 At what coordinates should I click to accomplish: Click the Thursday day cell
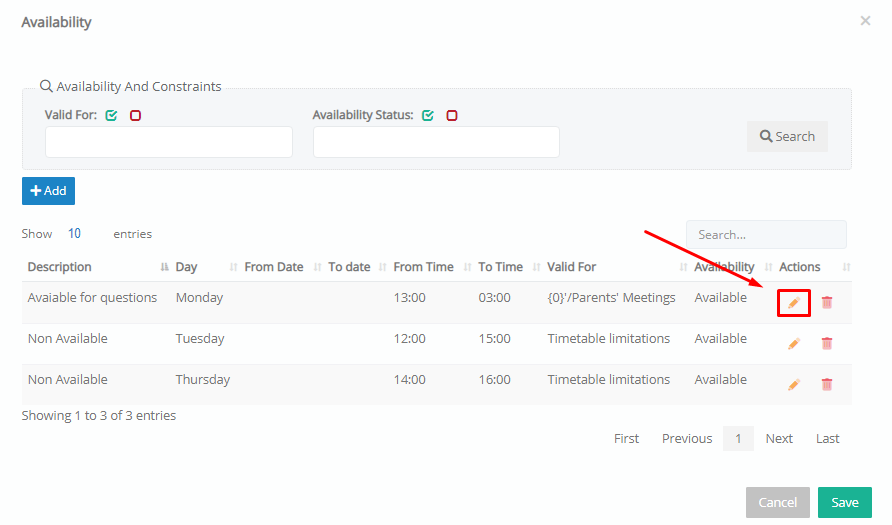click(x=203, y=379)
